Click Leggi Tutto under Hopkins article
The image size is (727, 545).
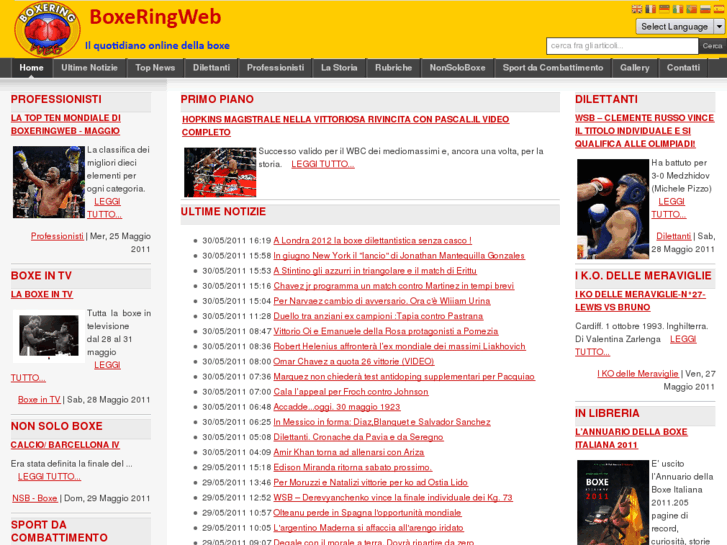[323, 164]
